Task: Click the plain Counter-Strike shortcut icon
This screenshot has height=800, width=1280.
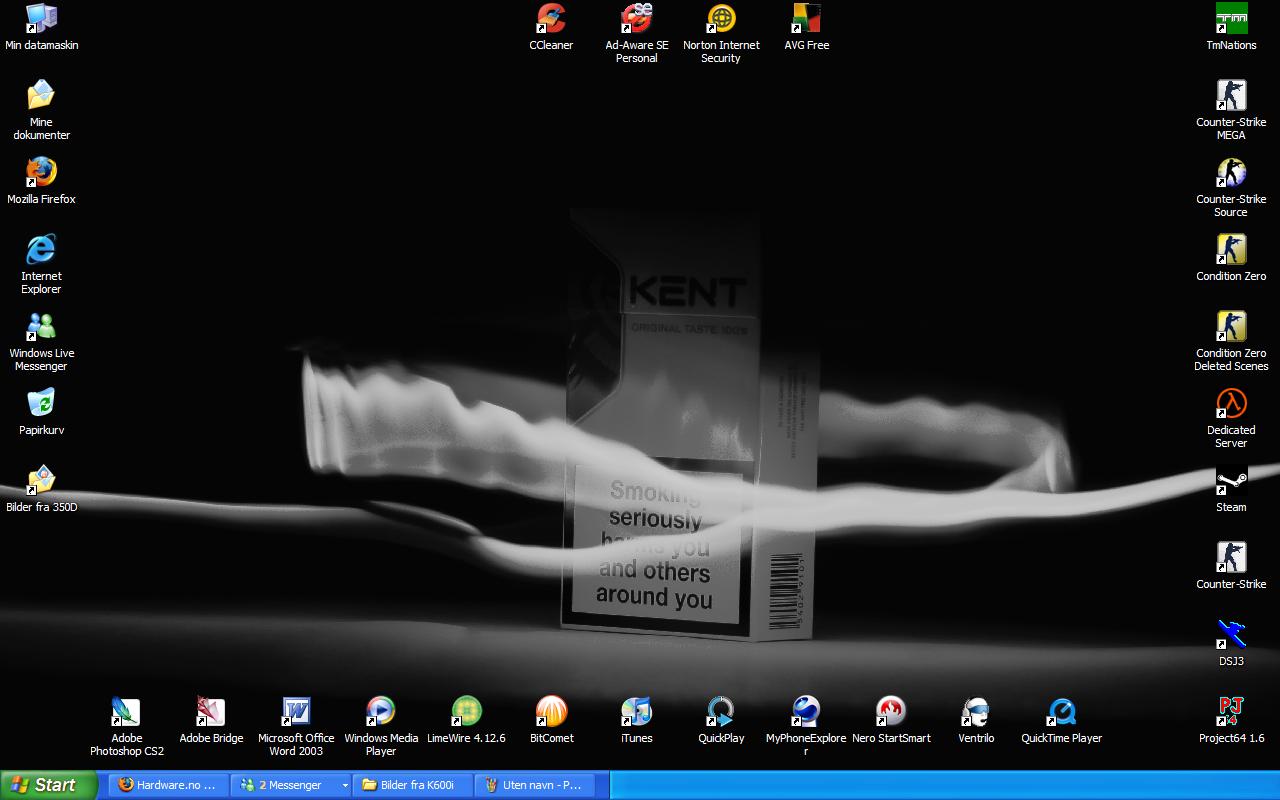Action: point(1231,557)
